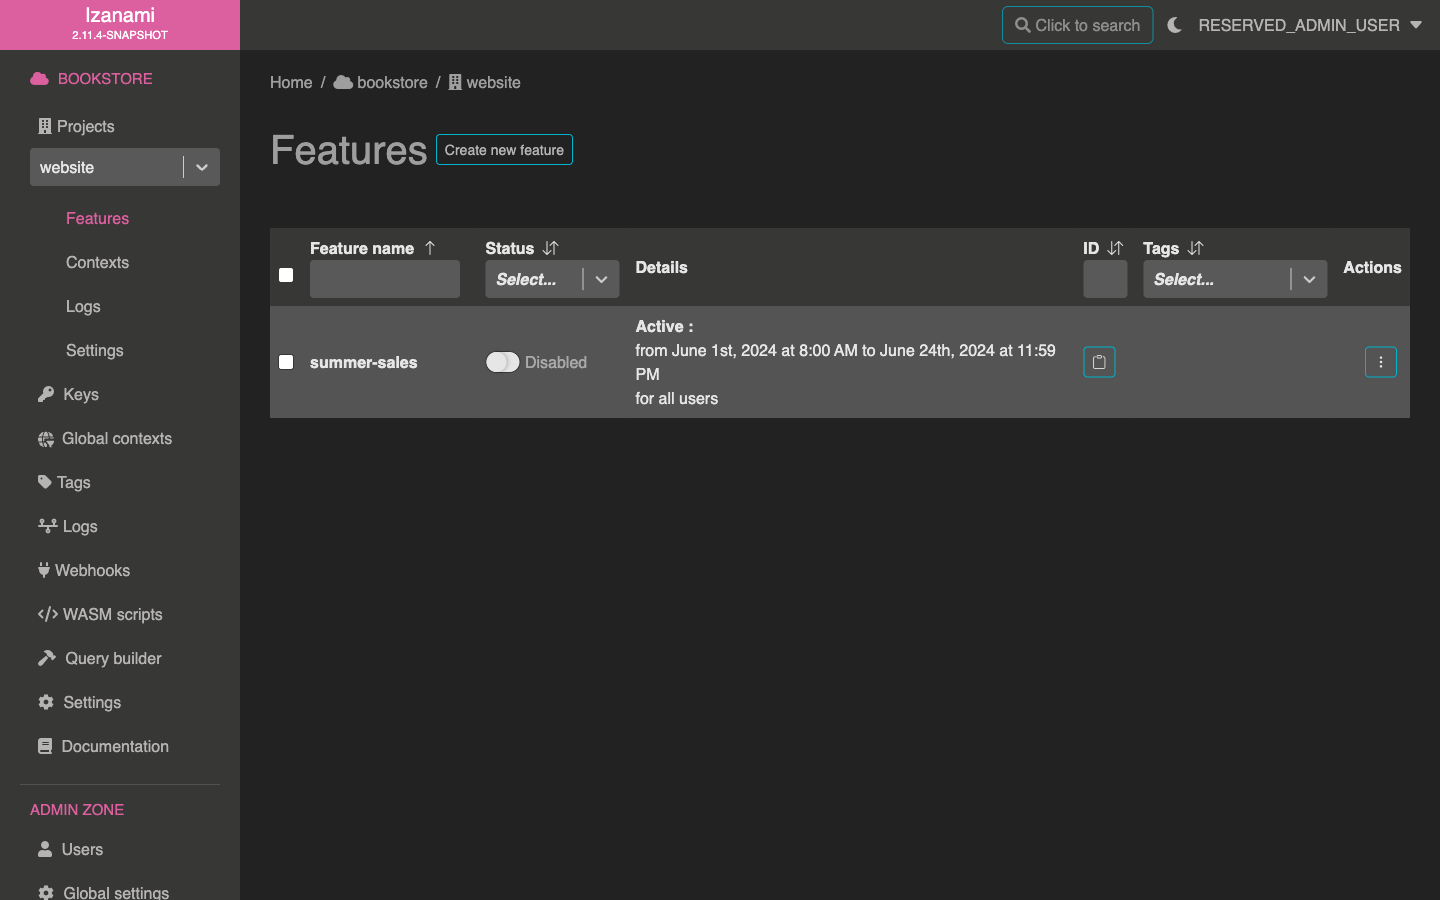The image size is (1440, 900).
Task: Follow the bookstore breadcrumb link
Action: pyautogui.click(x=391, y=82)
